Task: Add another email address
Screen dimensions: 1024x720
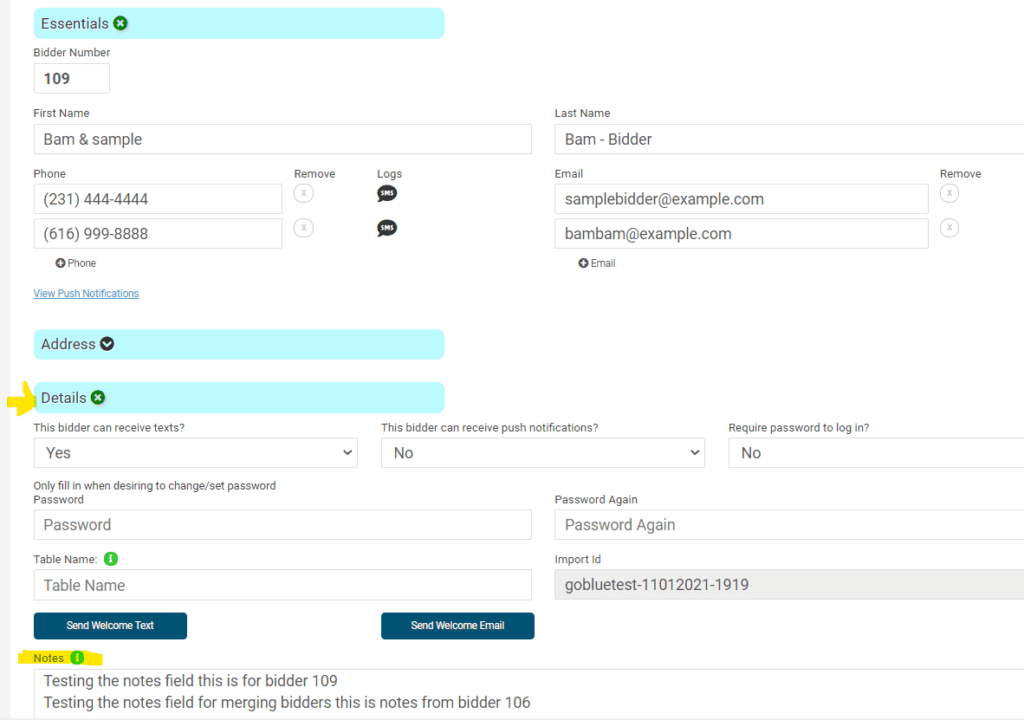Action: point(597,263)
